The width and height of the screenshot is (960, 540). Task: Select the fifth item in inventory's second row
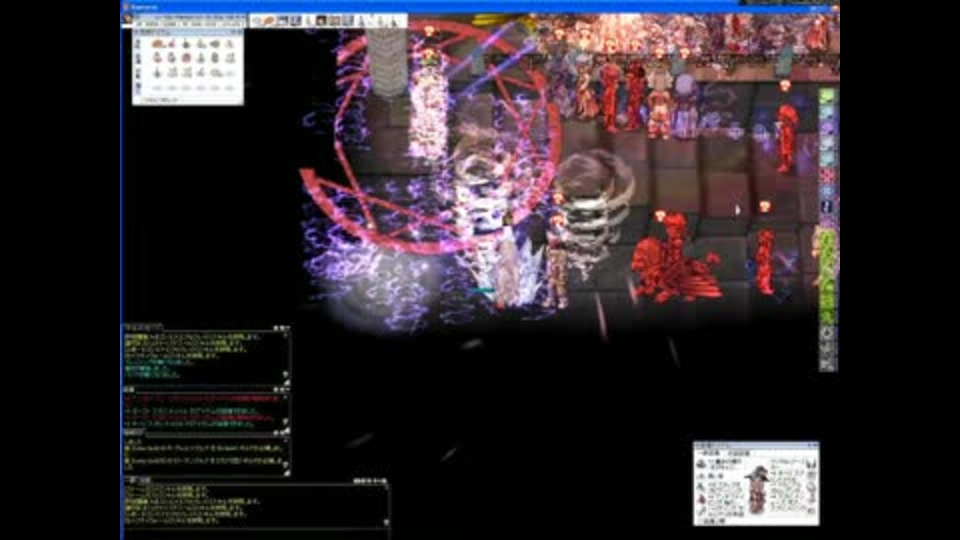pos(215,58)
